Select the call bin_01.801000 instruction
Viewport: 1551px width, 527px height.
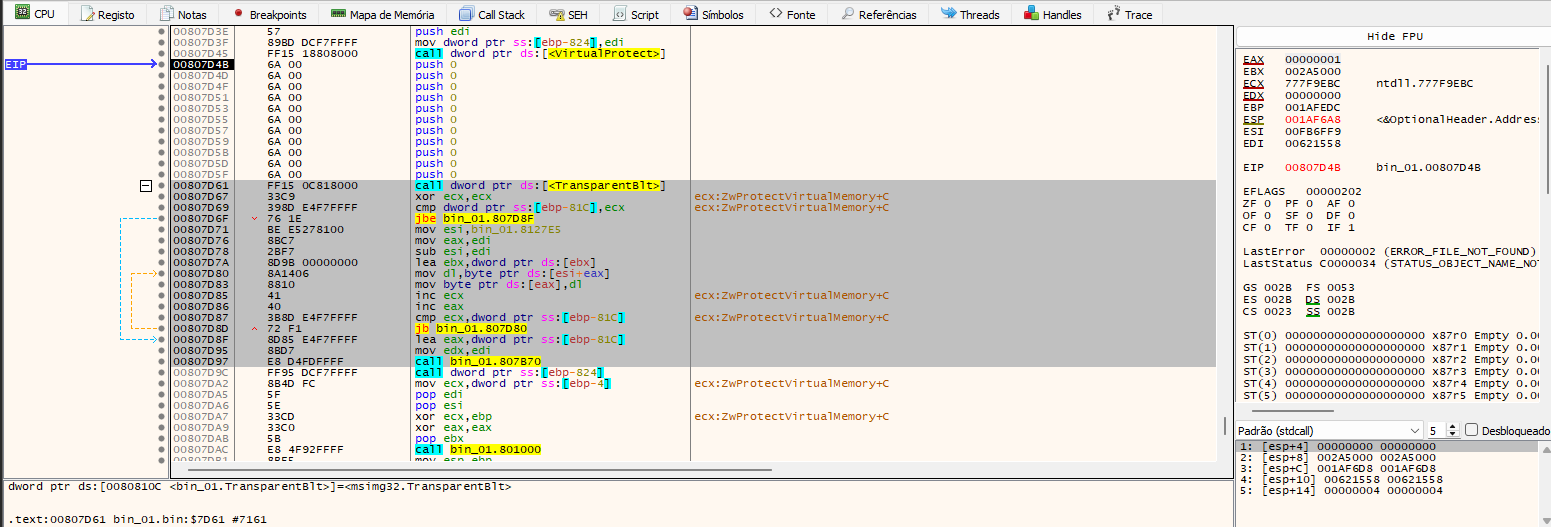478,449
